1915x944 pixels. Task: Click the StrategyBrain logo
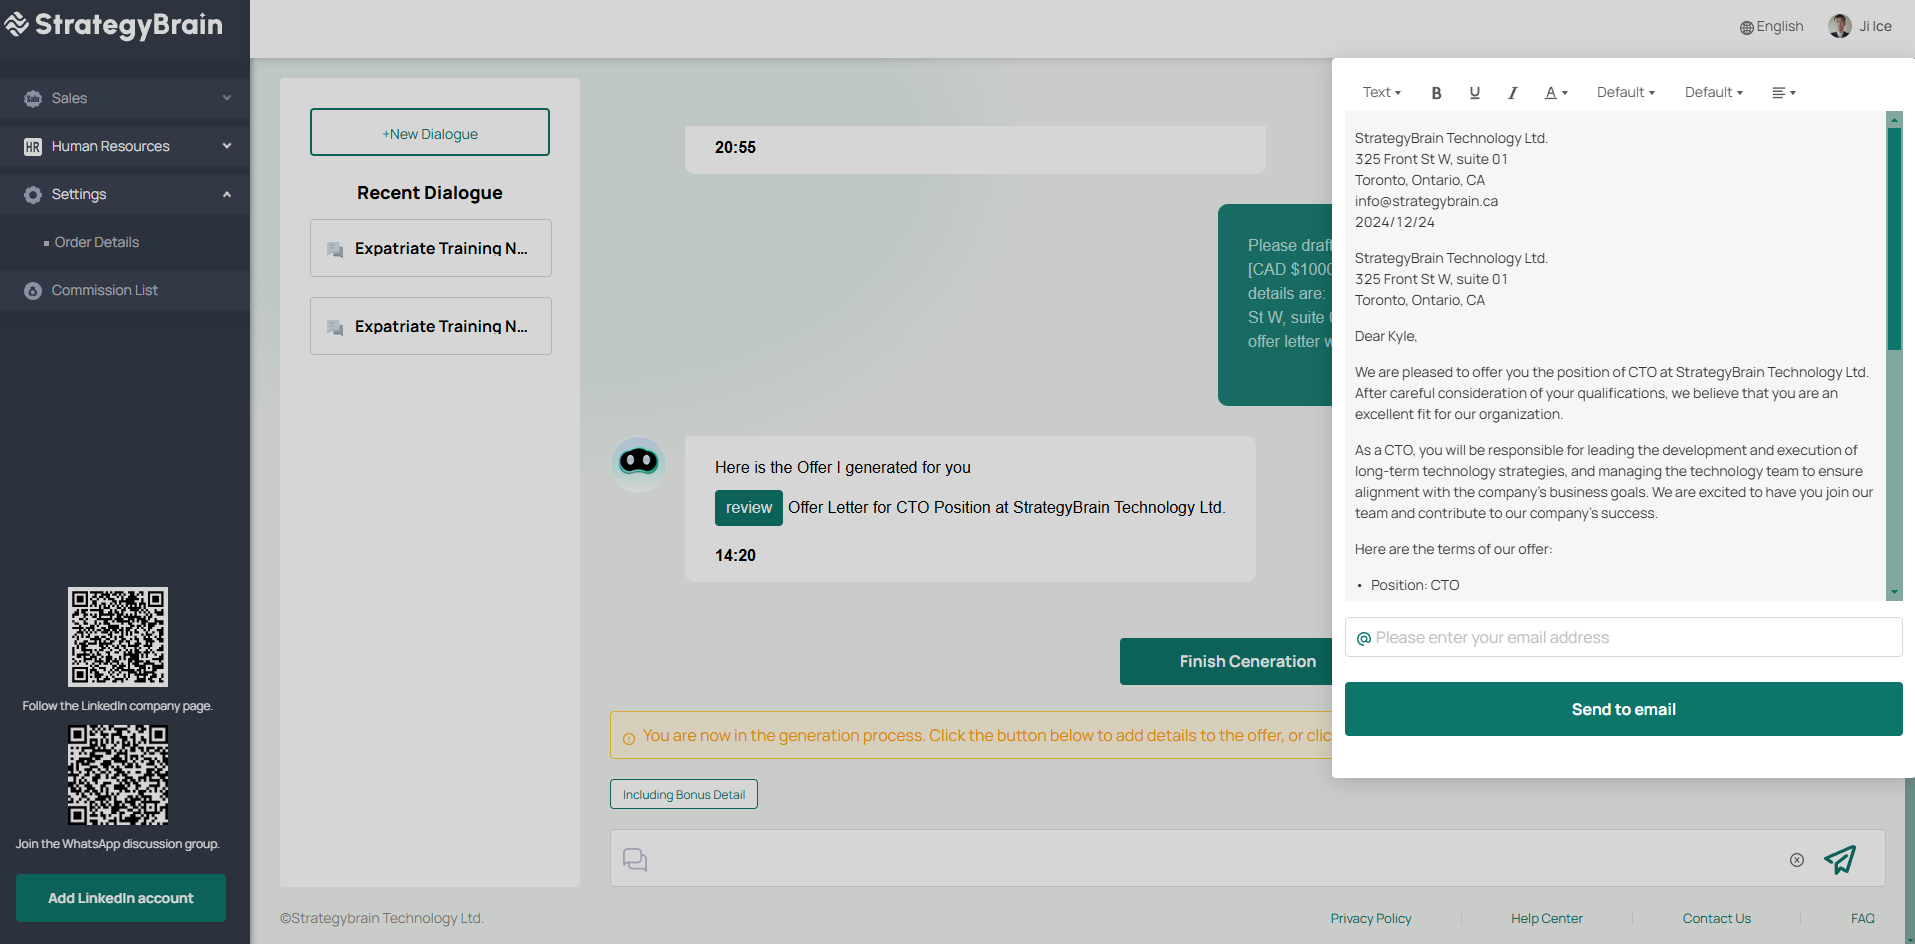114,25
